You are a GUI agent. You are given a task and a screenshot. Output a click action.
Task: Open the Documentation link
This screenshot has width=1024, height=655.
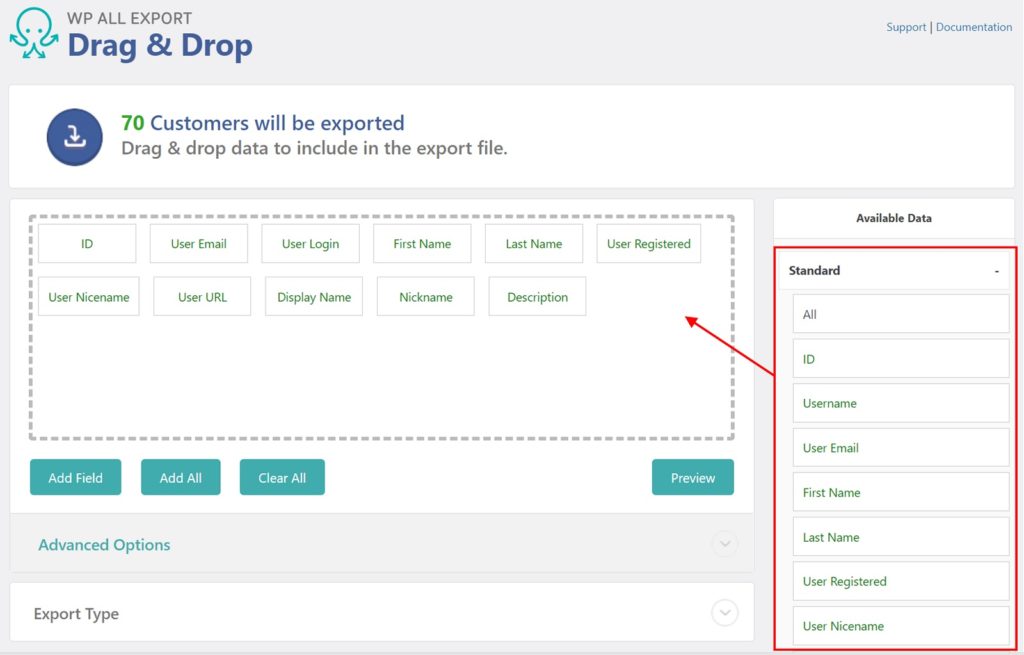pos(973,27)
